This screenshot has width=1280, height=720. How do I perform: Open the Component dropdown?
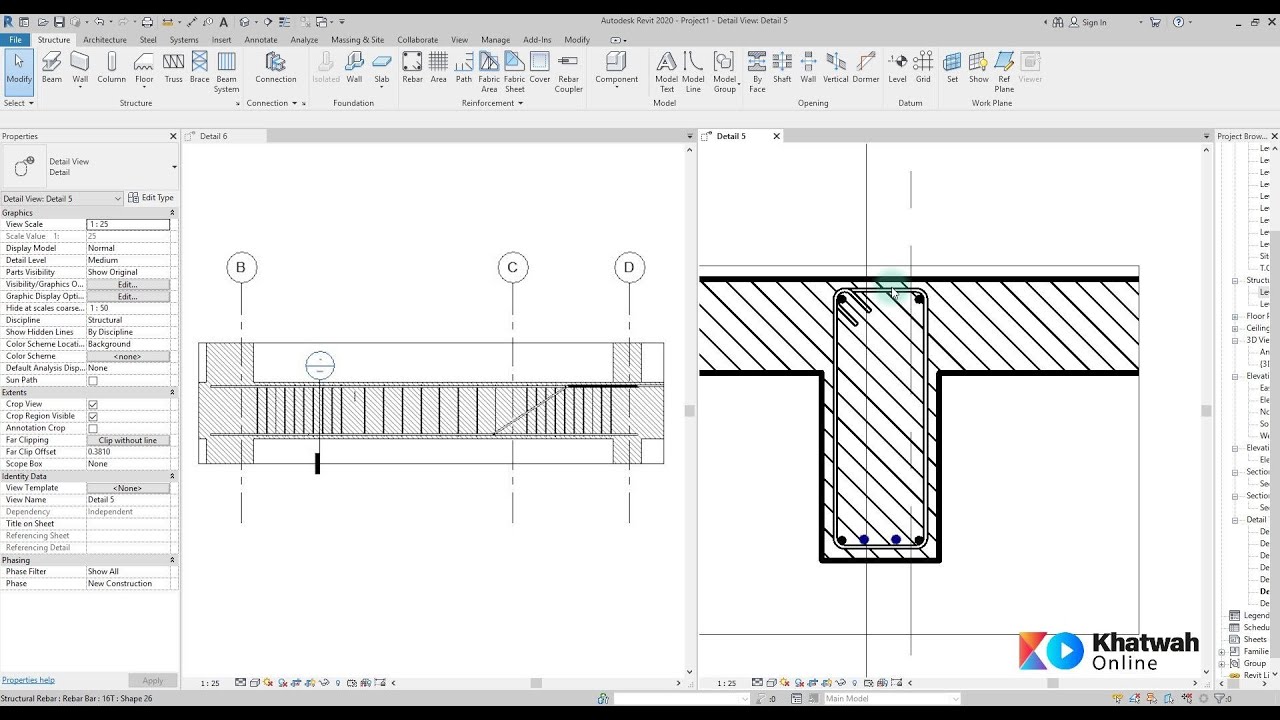[616, 88]
